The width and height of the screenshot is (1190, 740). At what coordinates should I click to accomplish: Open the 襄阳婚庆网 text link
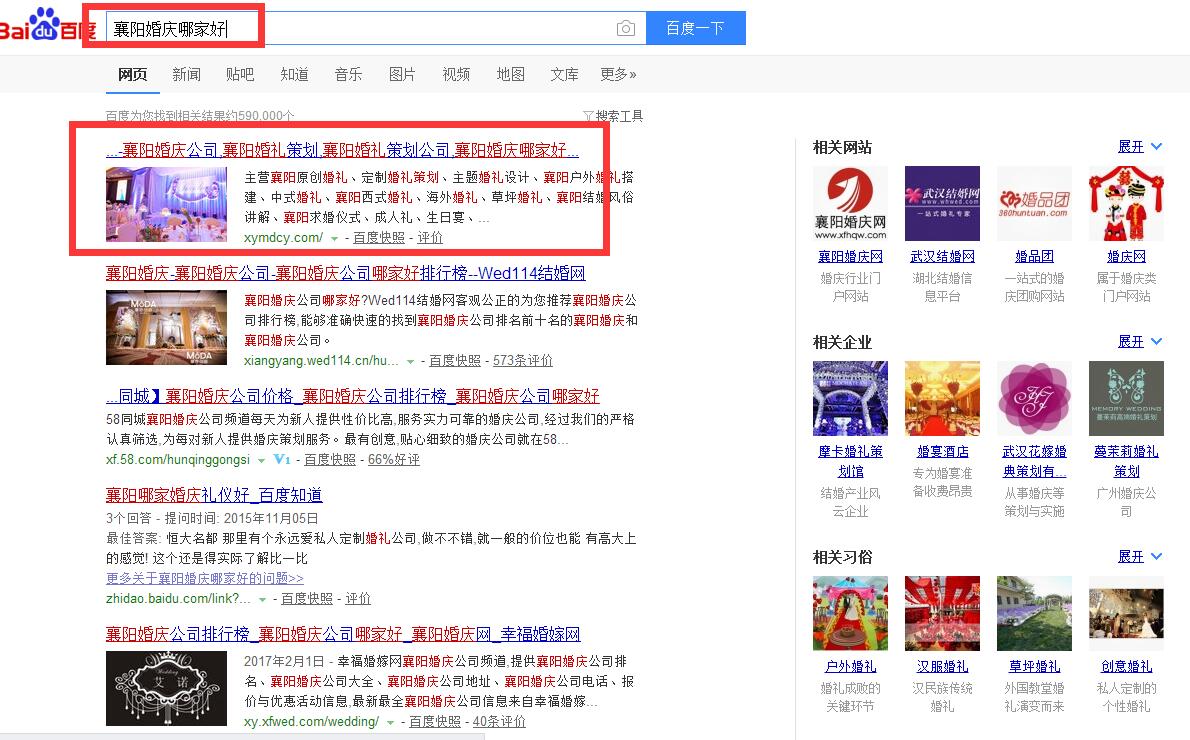850,257
